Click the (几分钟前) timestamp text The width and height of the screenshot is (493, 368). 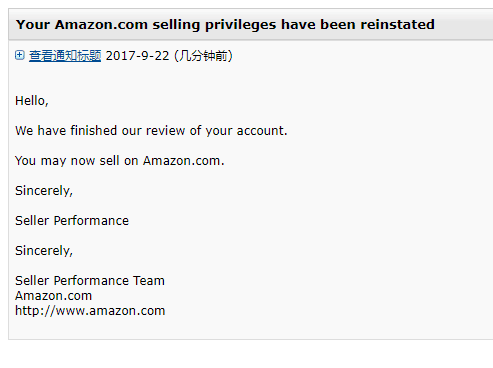[203, 56]
